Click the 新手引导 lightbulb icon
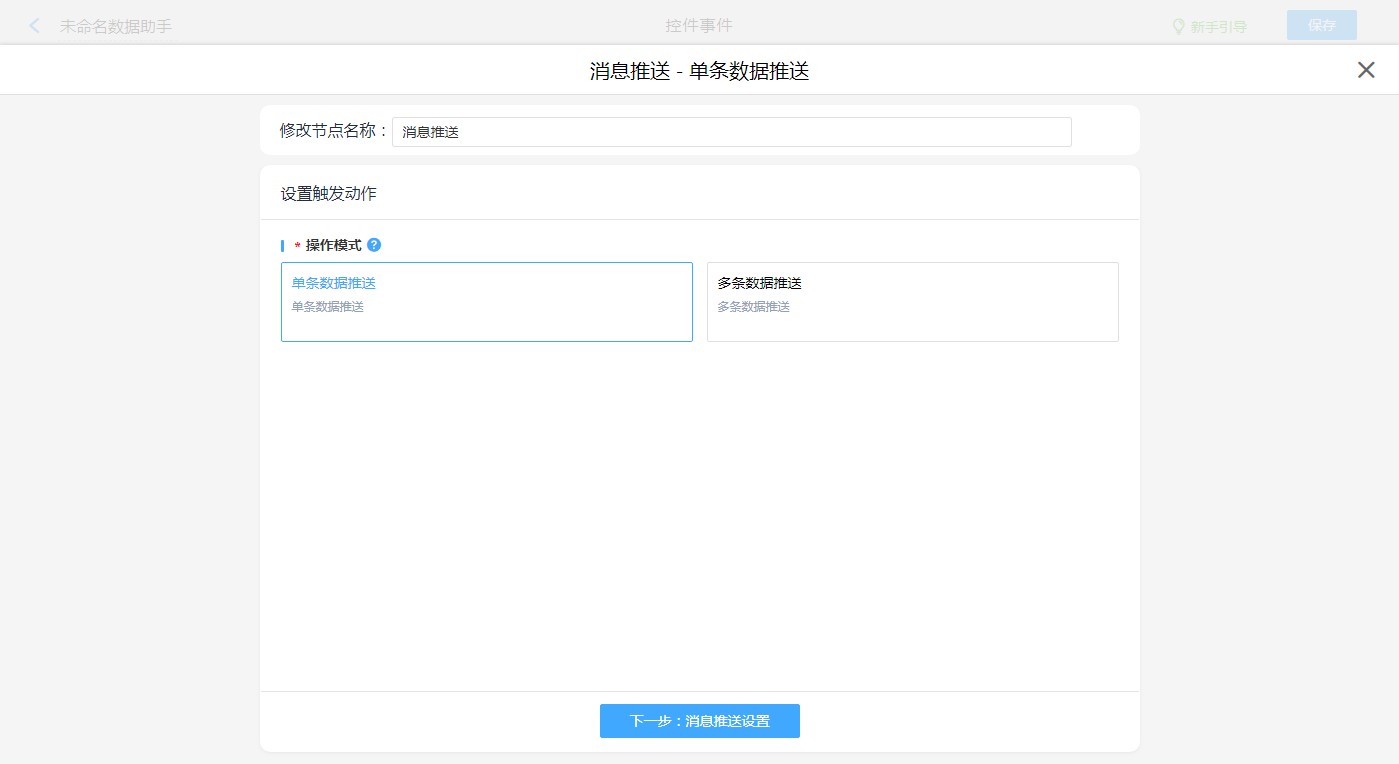Image resolution: width=1399 pixels, height=764 pixels. 1178,26
